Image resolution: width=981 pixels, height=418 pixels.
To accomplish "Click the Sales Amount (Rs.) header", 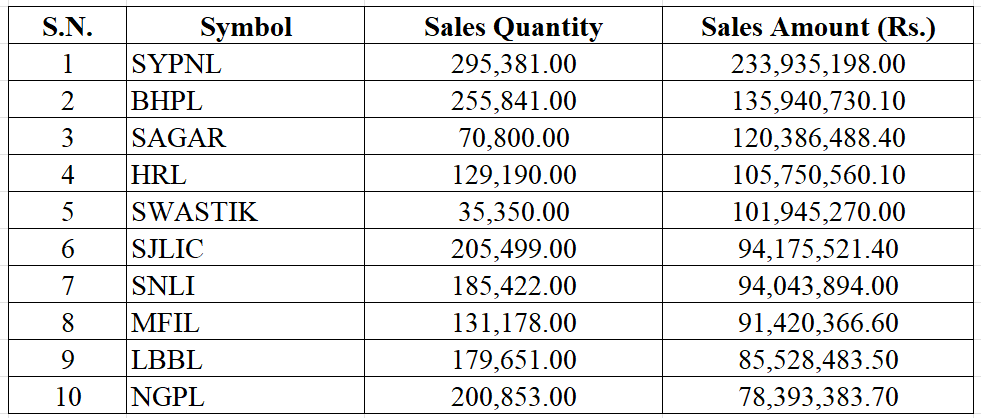I will [x=817, y=27].
